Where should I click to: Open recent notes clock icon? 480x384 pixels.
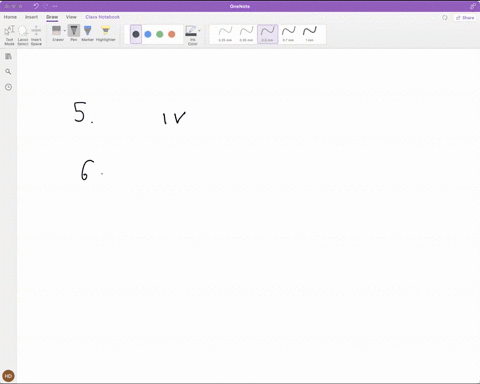click(8, 87)
